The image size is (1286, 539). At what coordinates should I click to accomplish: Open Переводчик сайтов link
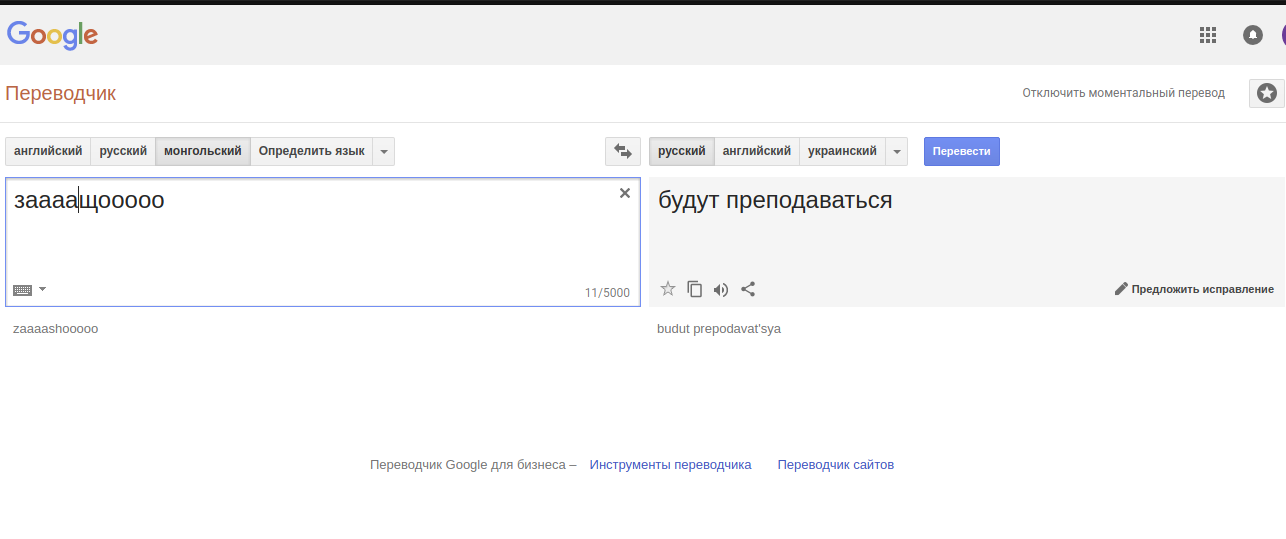tap(836, 465)
